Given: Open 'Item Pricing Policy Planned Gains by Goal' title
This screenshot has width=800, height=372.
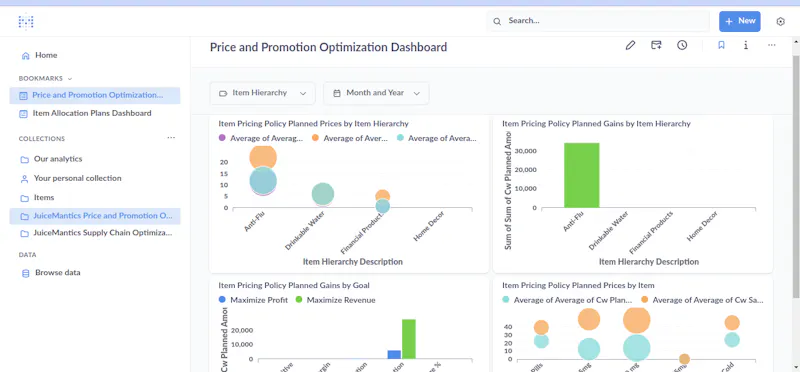Looking at the screenshot, I should (294, 285).
